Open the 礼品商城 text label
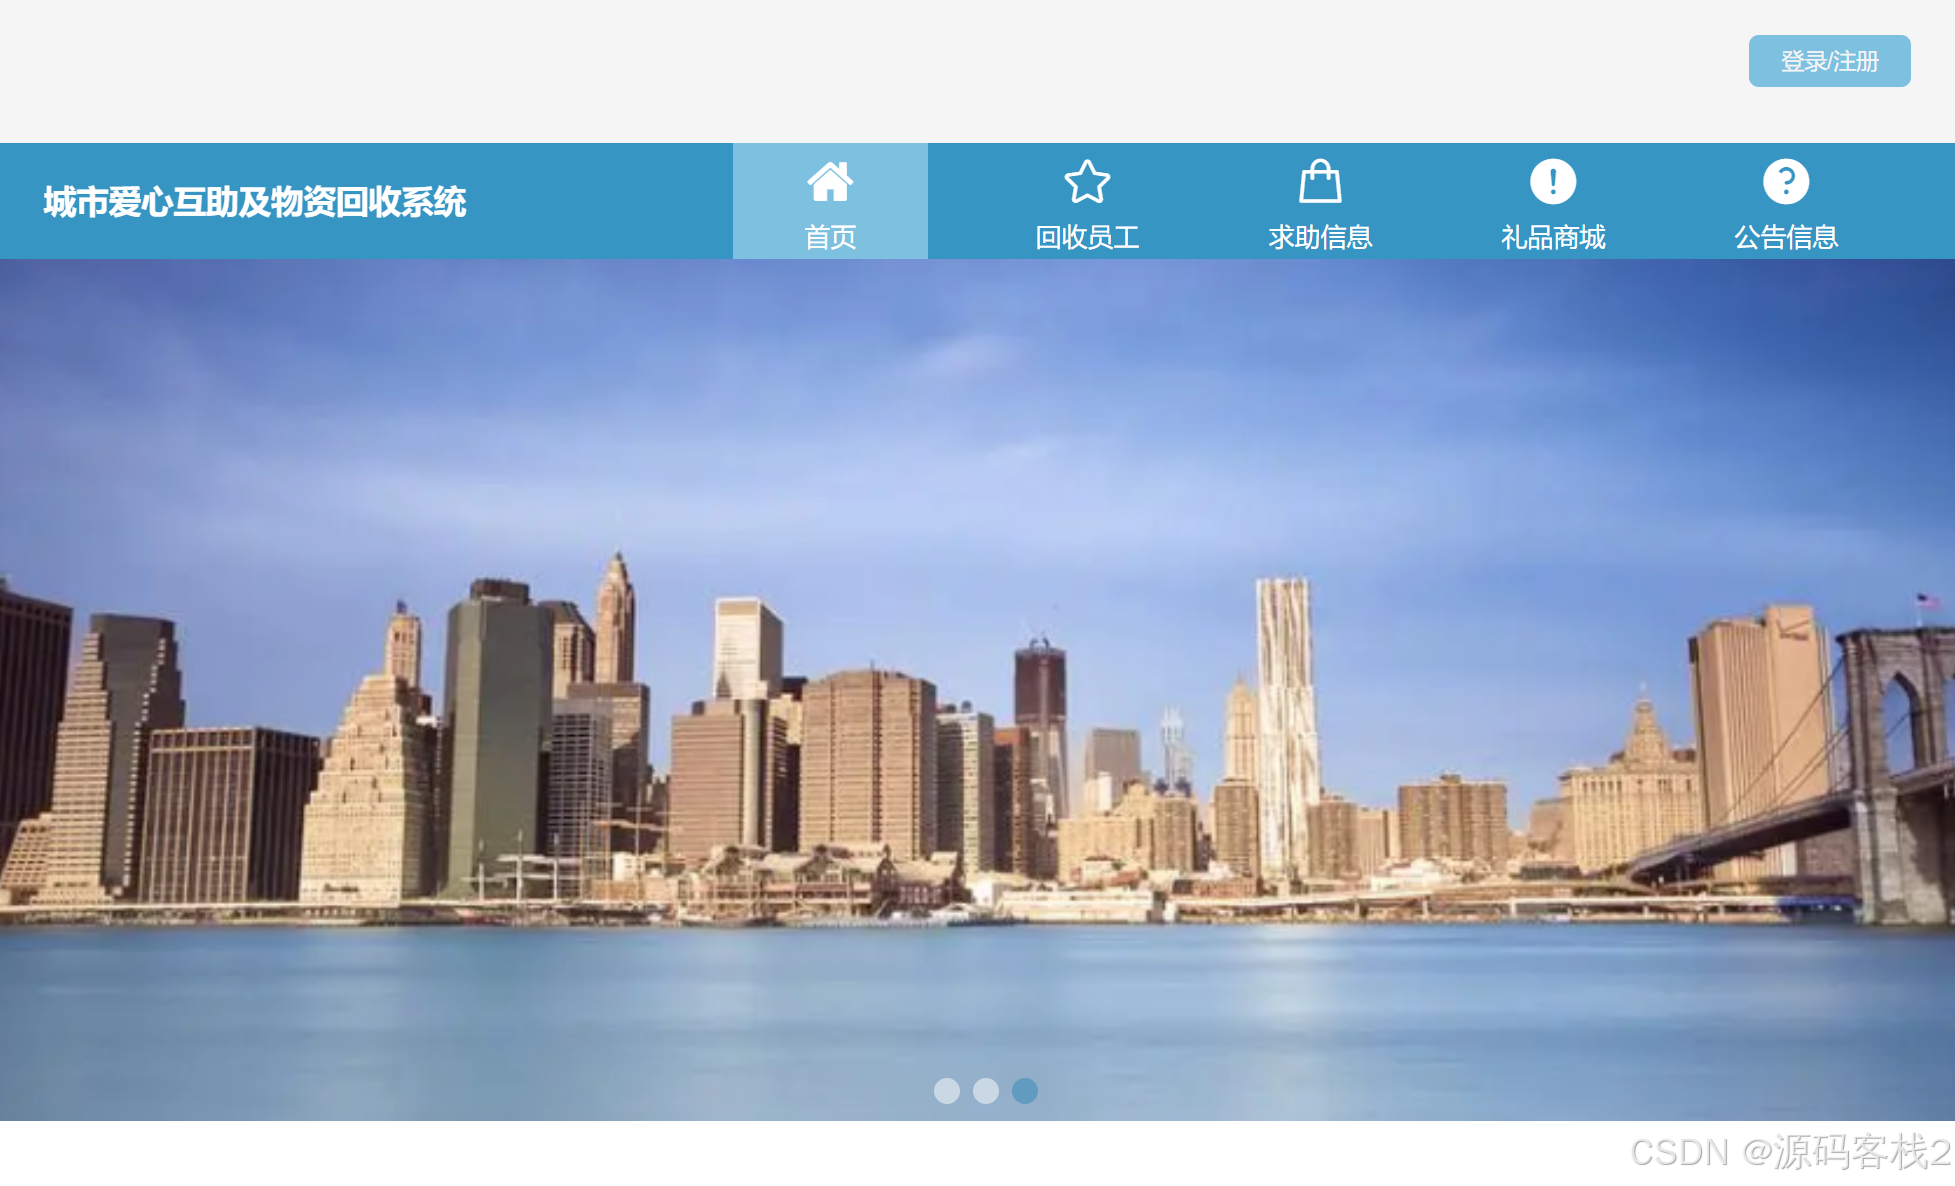Viewport: 1955px width, 1186px height. [x=1553, y=237]
